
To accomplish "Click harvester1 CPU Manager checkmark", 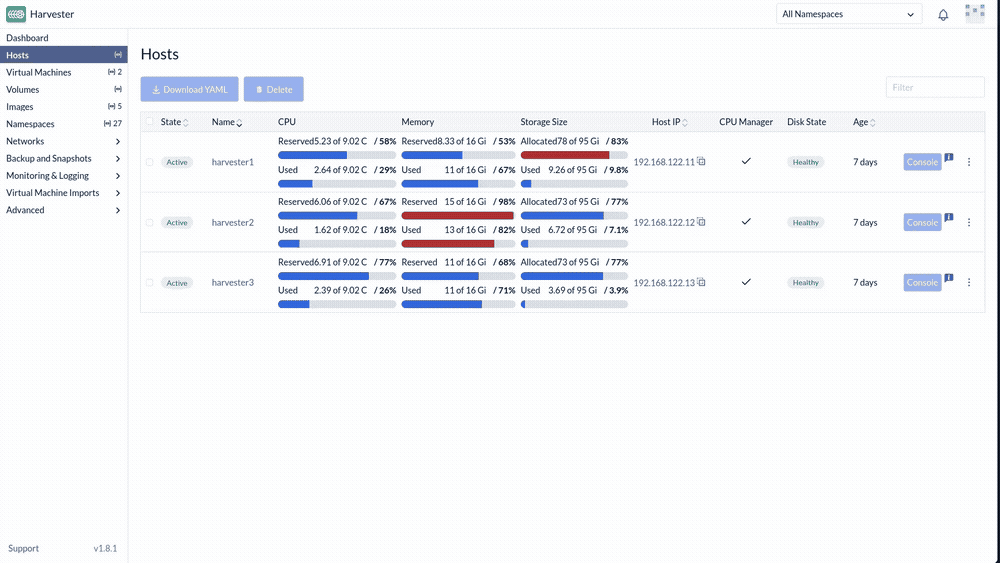I will 746,161.
